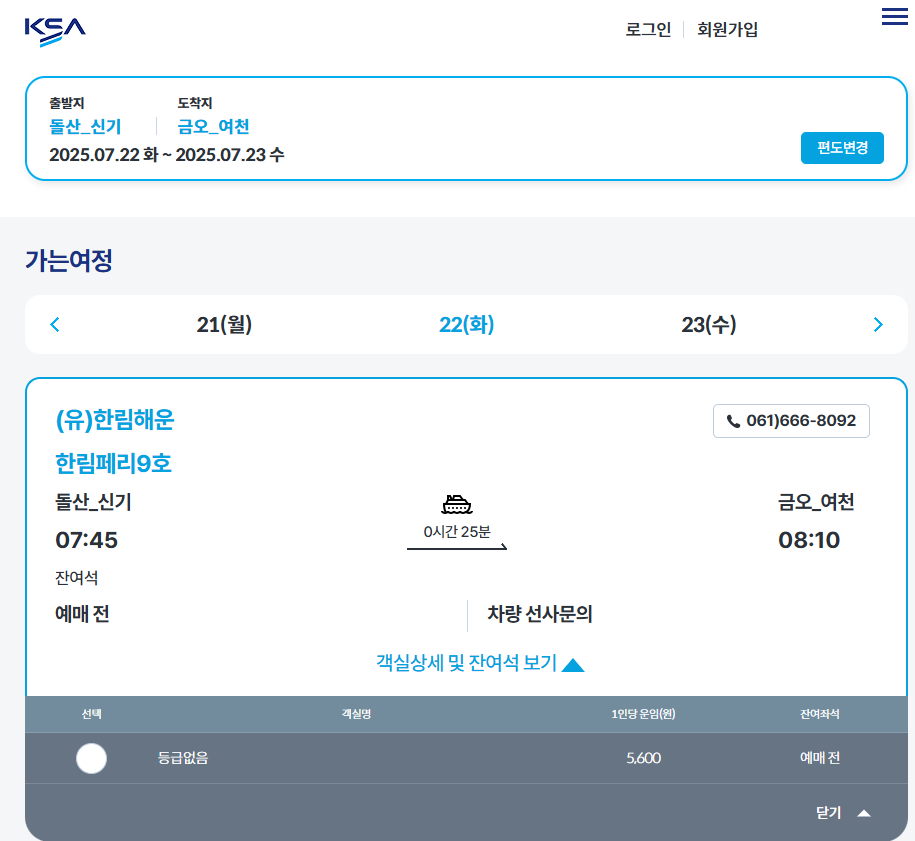Image resolution: width=915 pixels, height=841 pixels.
Task: Click the 예매 전 cell in the table
Action: point(820,758)
